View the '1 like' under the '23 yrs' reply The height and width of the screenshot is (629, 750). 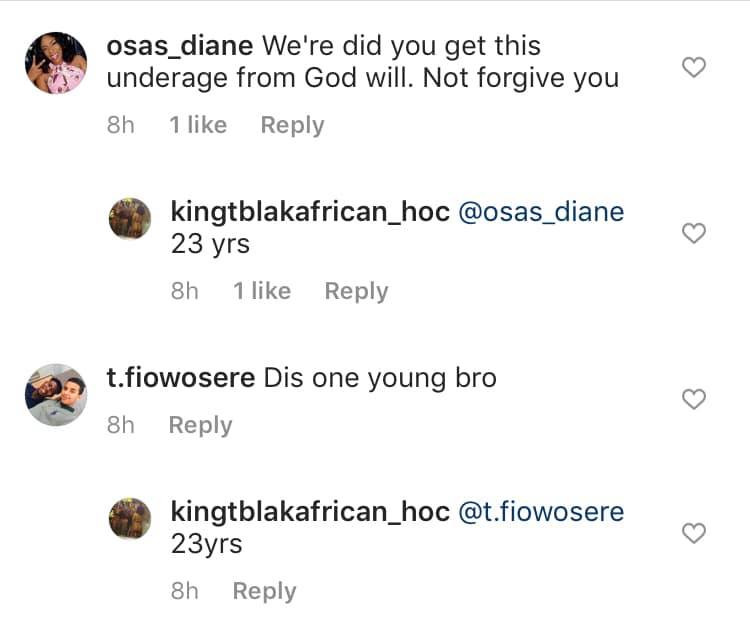point(262,291)
